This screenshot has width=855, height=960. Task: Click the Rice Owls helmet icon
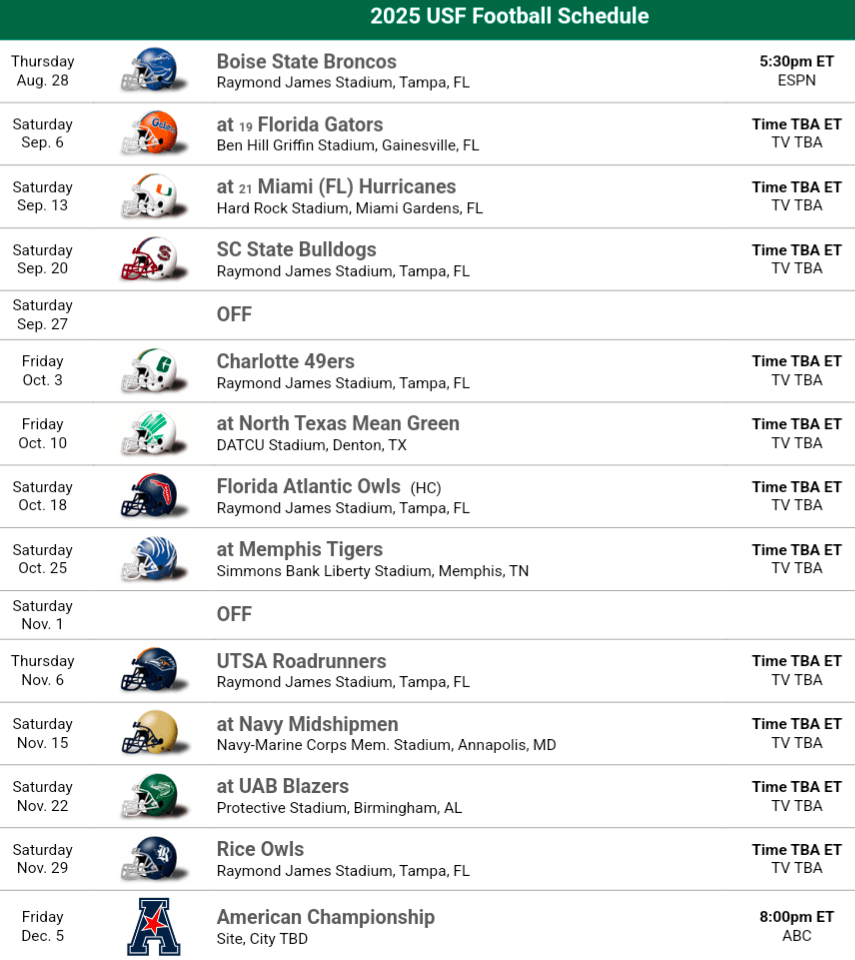[149, 859]
